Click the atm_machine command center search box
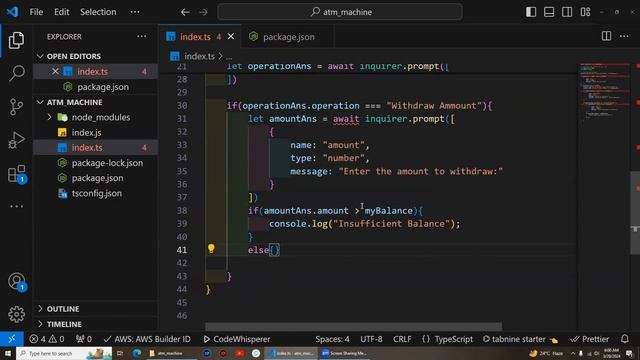This screenshot has width=640, height=360. click(x=340, y=12)
